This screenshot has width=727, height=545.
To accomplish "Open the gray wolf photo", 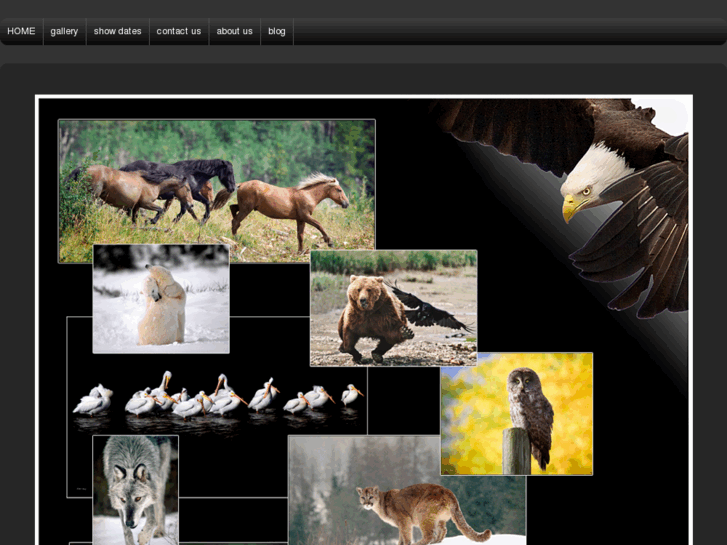I will pos(135,488).
